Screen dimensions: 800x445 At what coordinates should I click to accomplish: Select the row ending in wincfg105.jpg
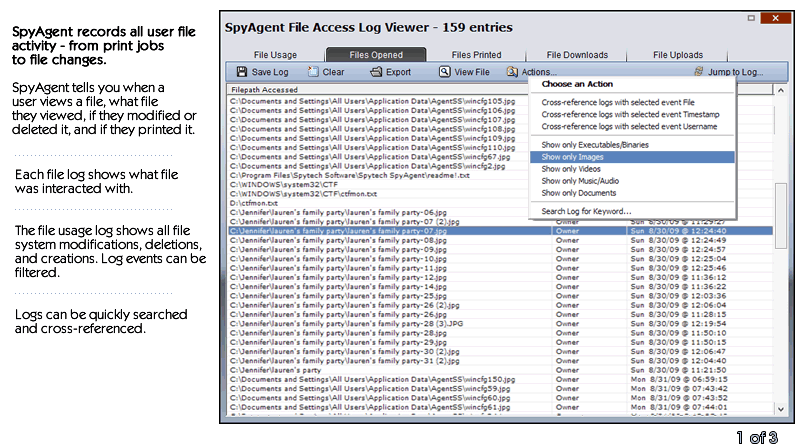379,102
